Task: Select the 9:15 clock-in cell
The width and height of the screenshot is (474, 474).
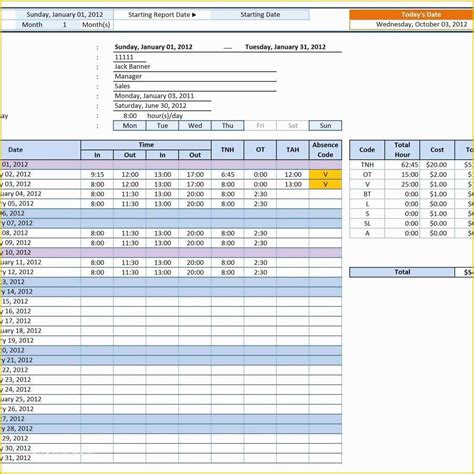Action: click(97, 175)
